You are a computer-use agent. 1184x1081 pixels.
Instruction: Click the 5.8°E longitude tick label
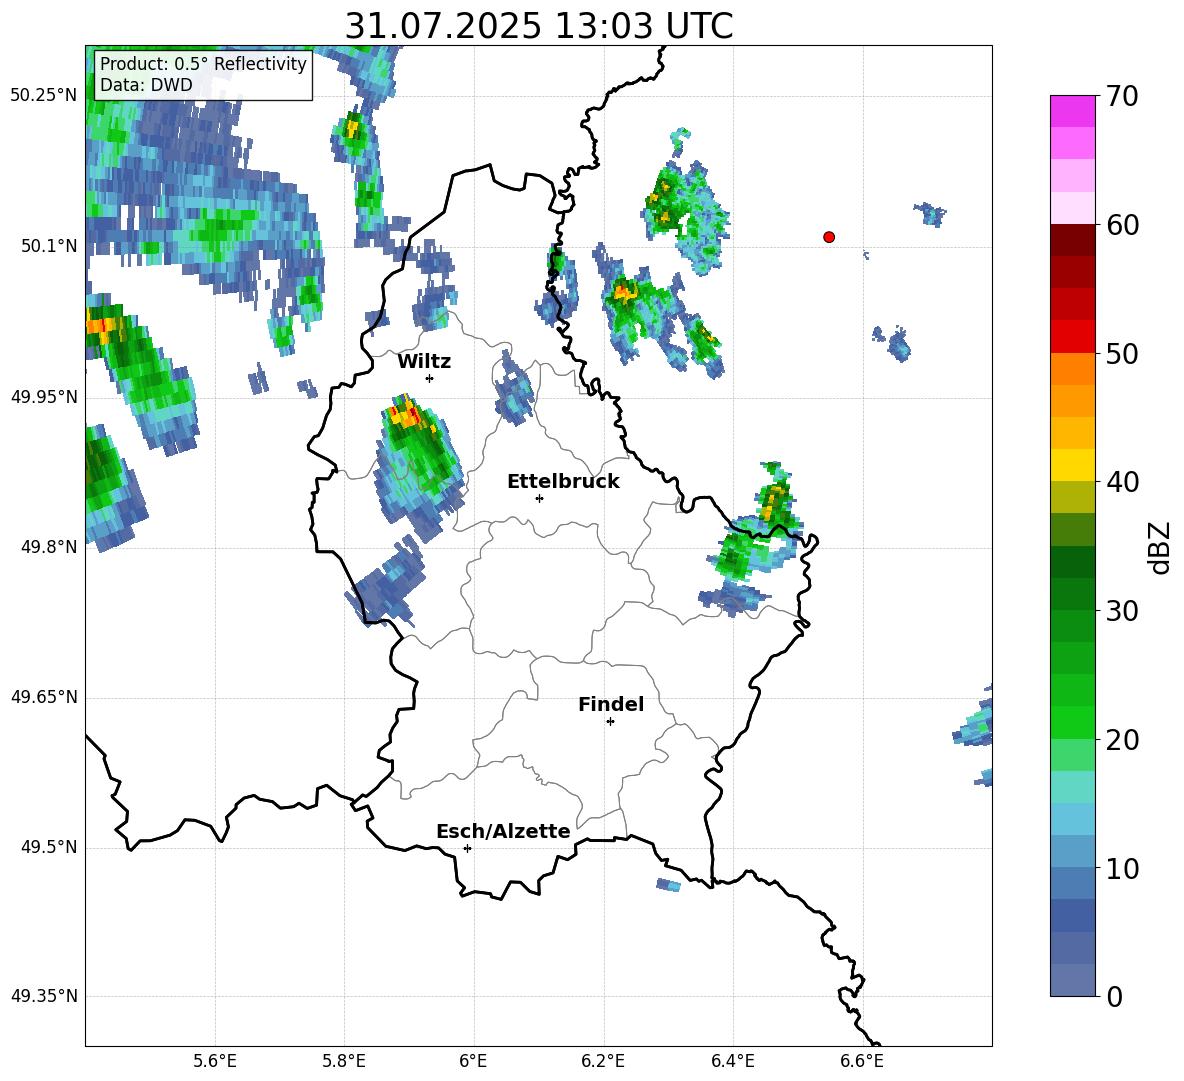point(344,1062)
